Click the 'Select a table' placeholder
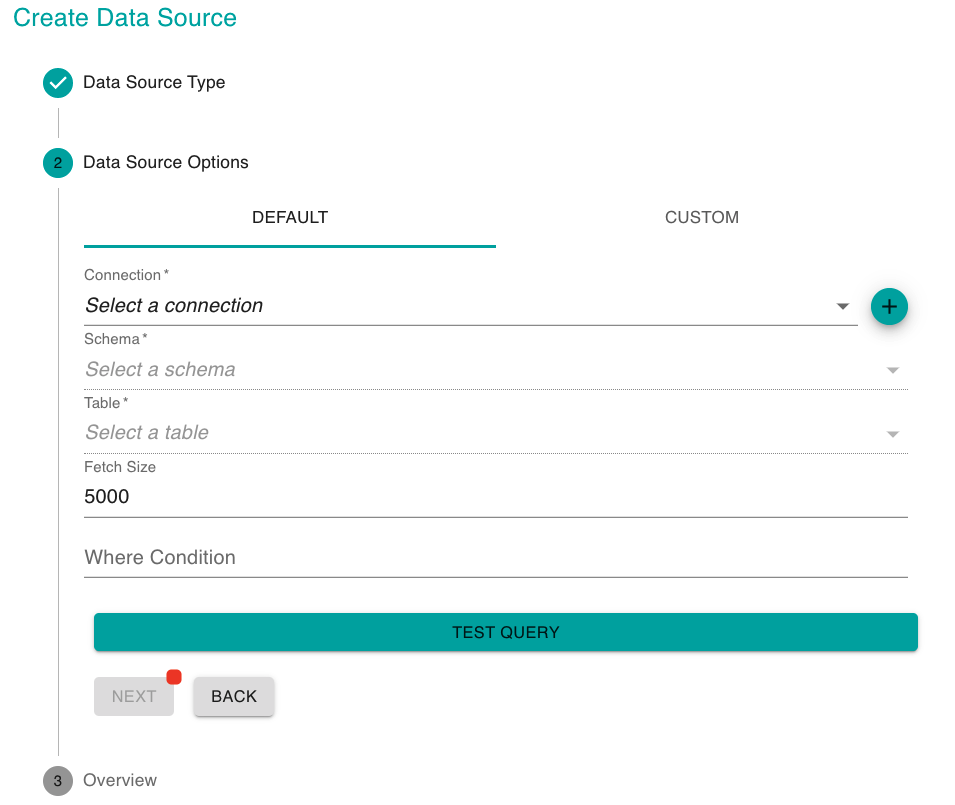This screenshot has height=805, width=955. click(147, 433)
